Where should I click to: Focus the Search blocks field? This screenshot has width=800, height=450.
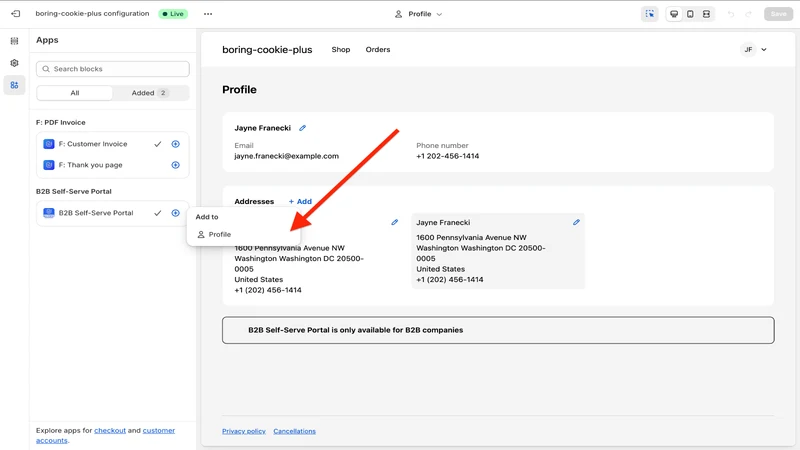coord(113,69)
